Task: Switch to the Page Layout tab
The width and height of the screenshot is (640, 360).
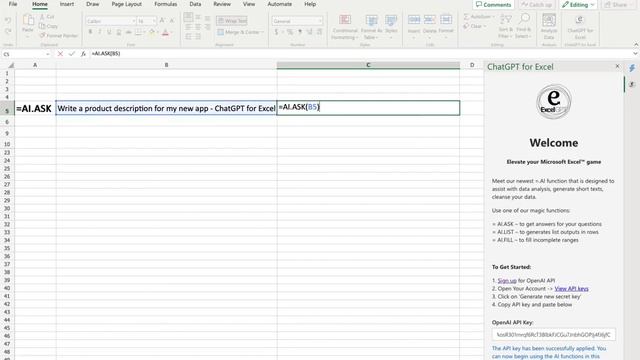Action: pos(127,4)
